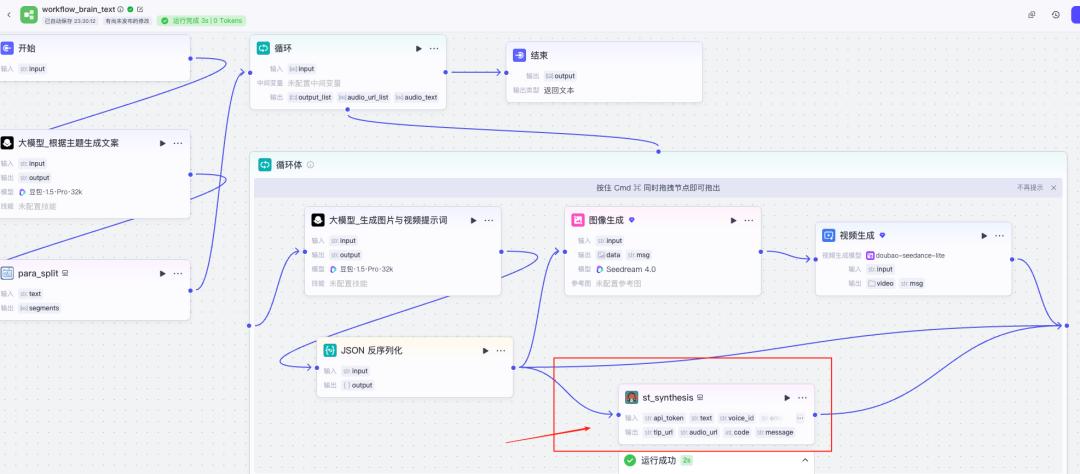Click the 开始 node output port dot

coord(190,59)
